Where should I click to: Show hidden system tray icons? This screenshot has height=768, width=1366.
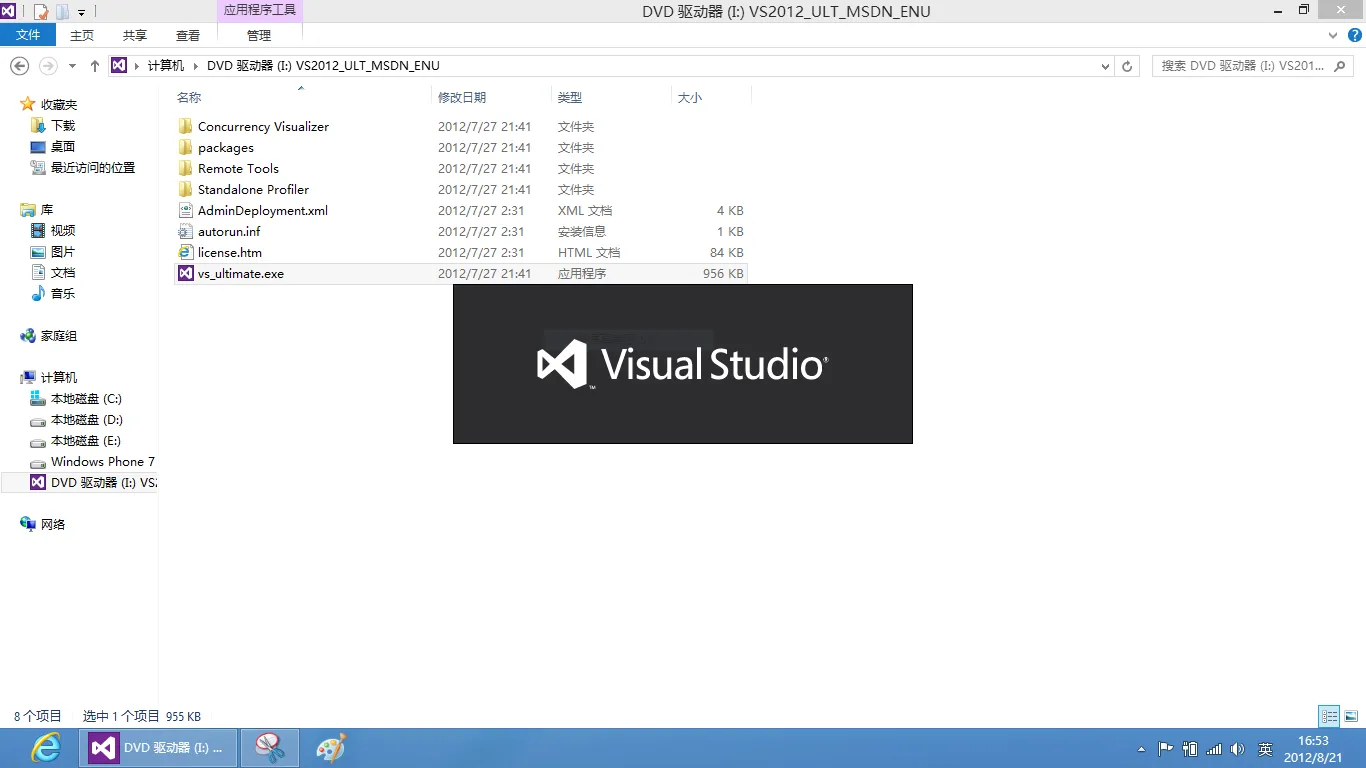[x=1142, y=749]
